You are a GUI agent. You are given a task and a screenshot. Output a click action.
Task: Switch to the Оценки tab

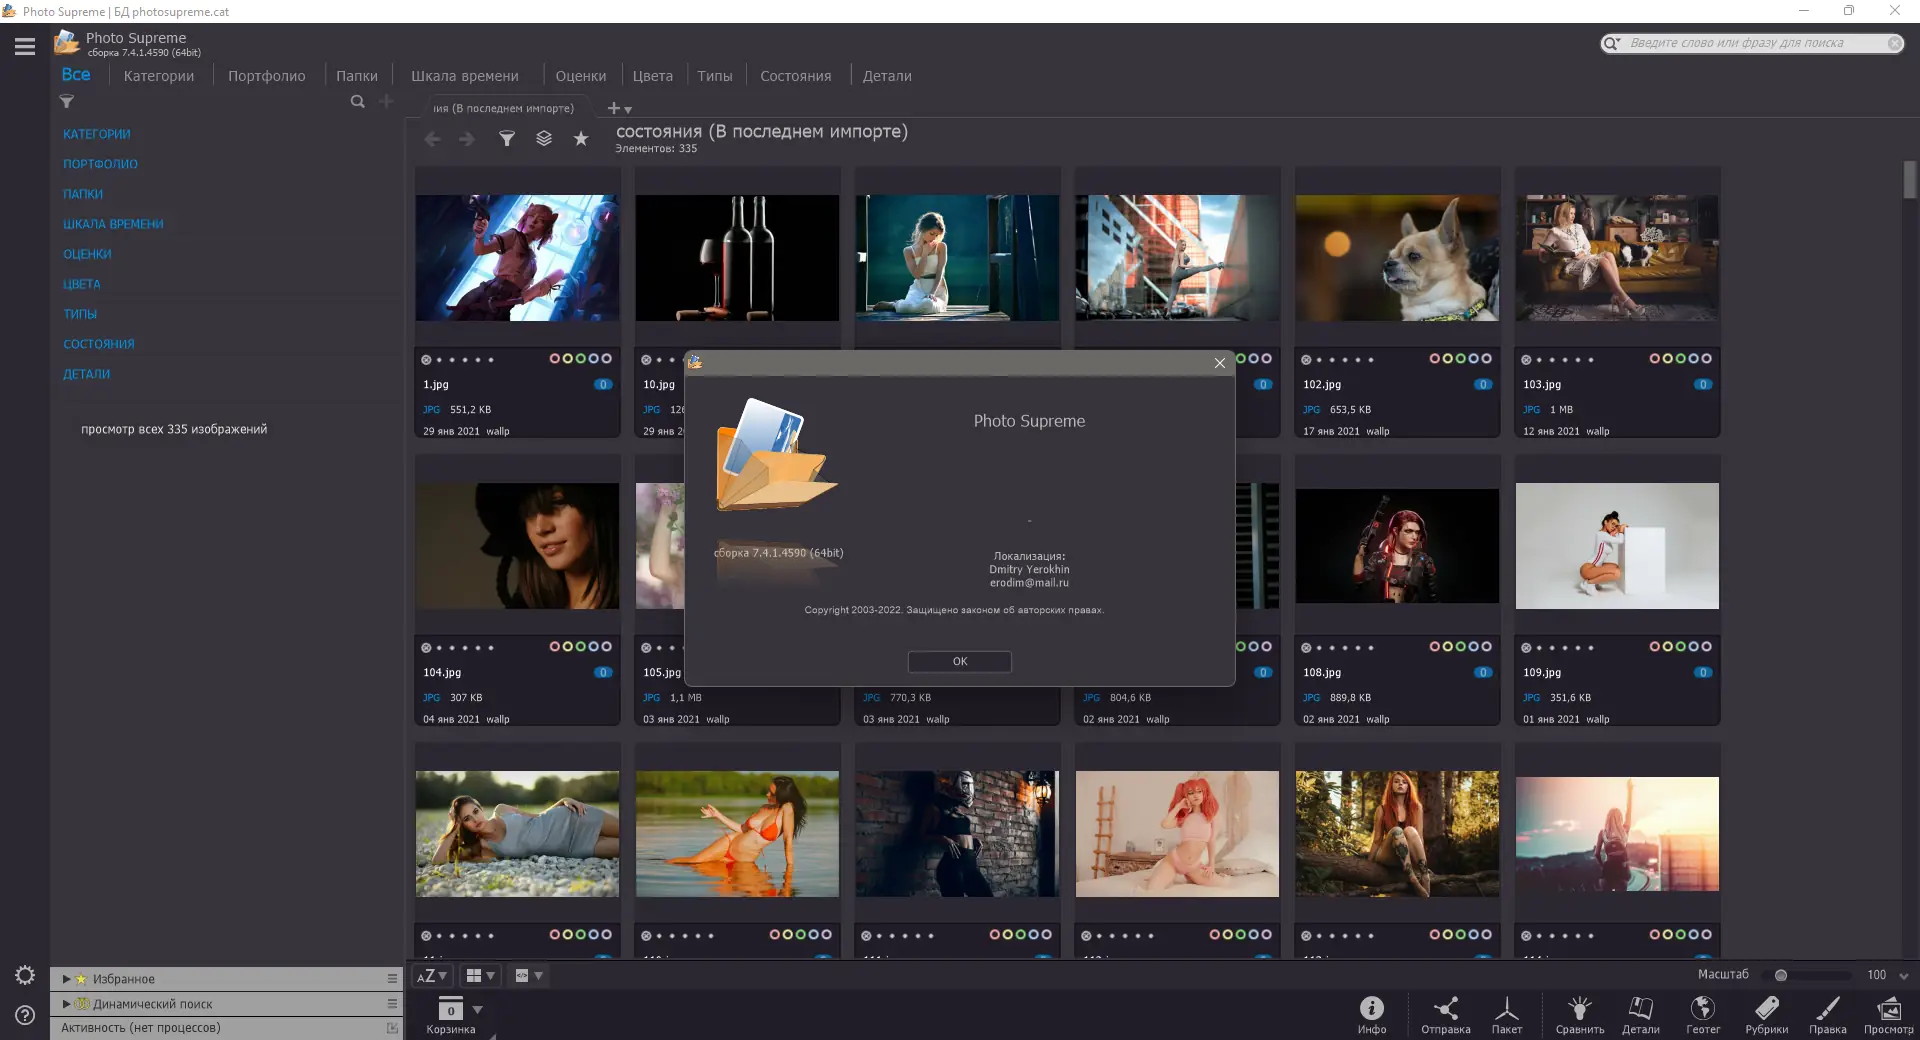[581, 76]
